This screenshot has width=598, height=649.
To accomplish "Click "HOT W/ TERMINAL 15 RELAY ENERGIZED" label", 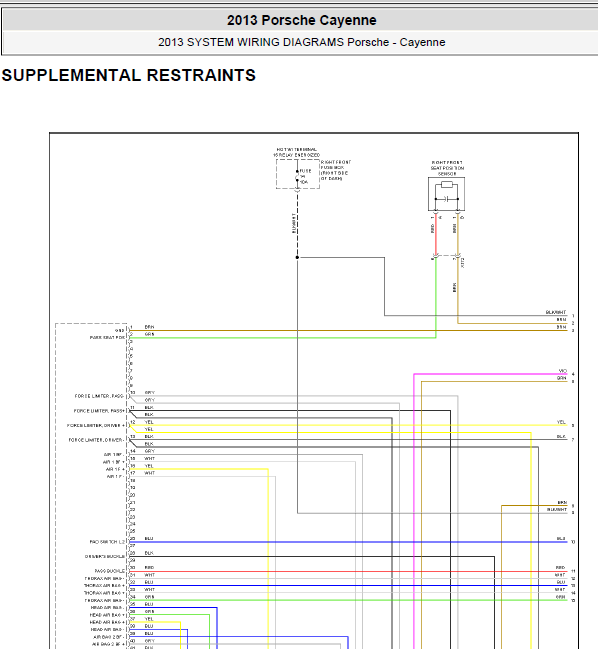I will point(296,152).
